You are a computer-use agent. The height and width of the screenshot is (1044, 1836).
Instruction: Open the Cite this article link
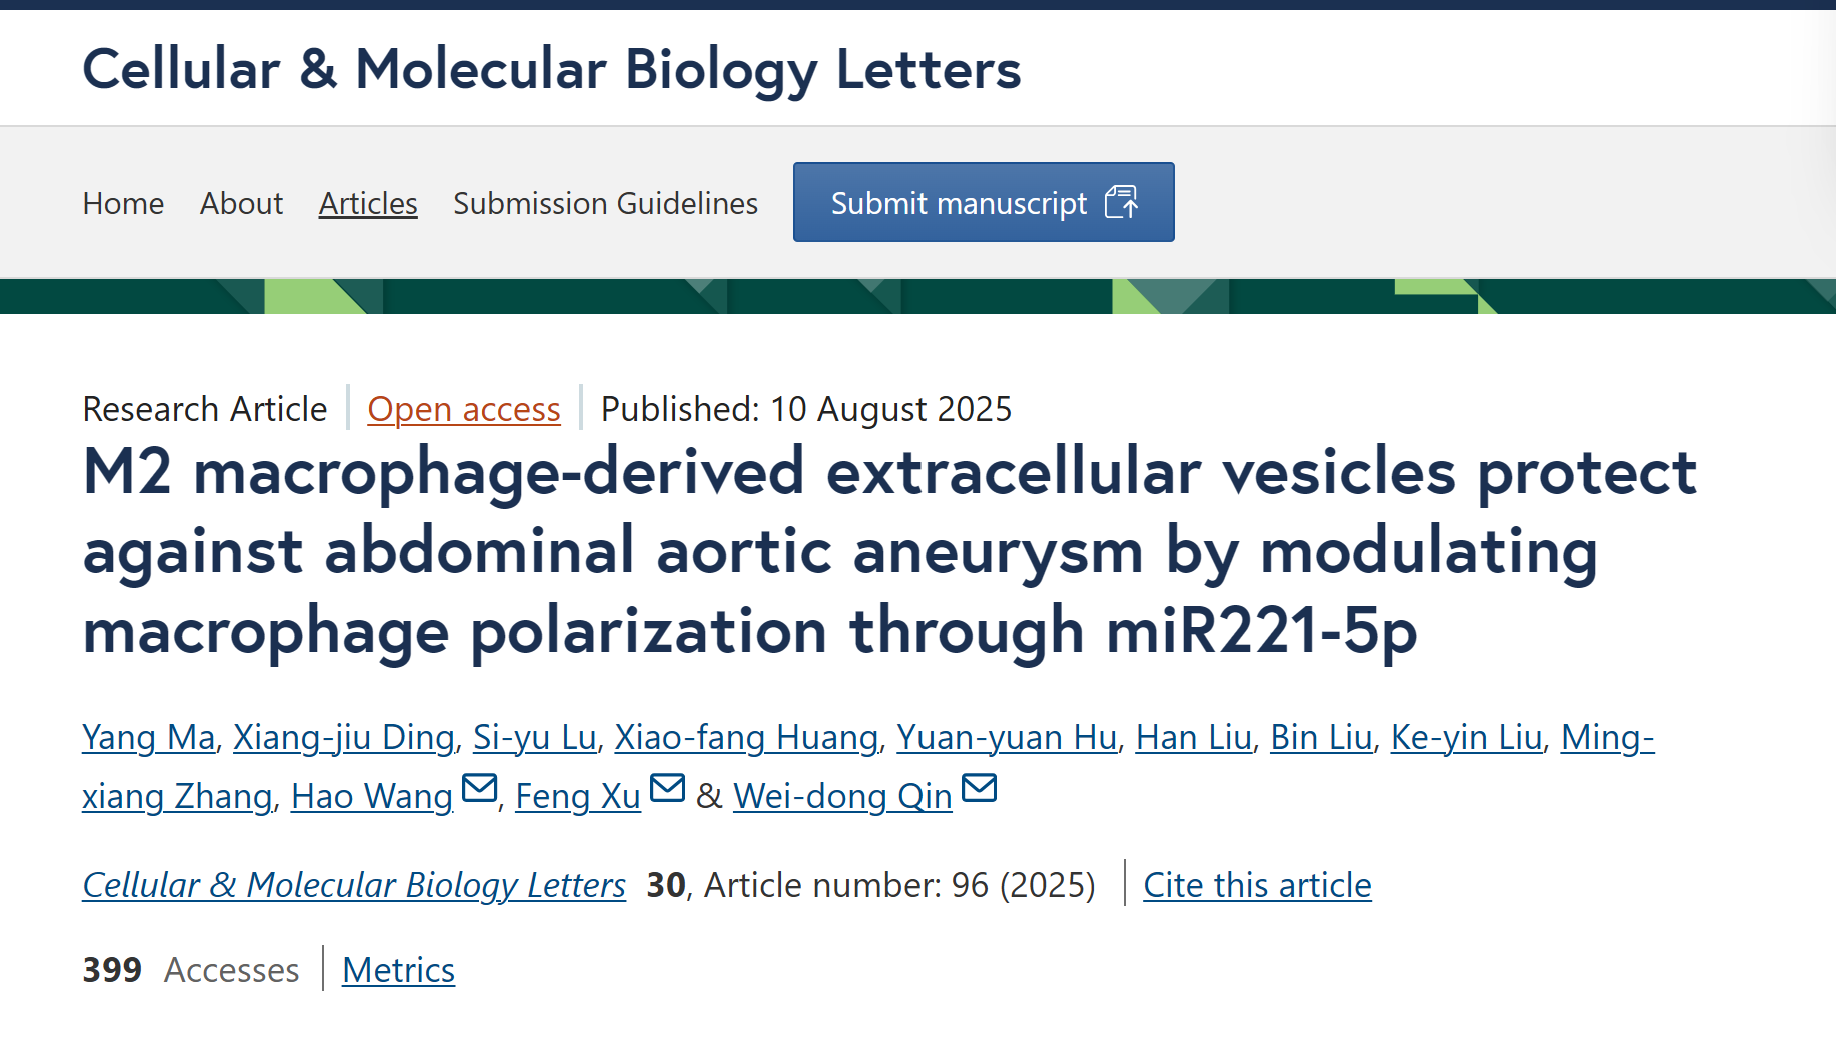(x=1257, y=885)
